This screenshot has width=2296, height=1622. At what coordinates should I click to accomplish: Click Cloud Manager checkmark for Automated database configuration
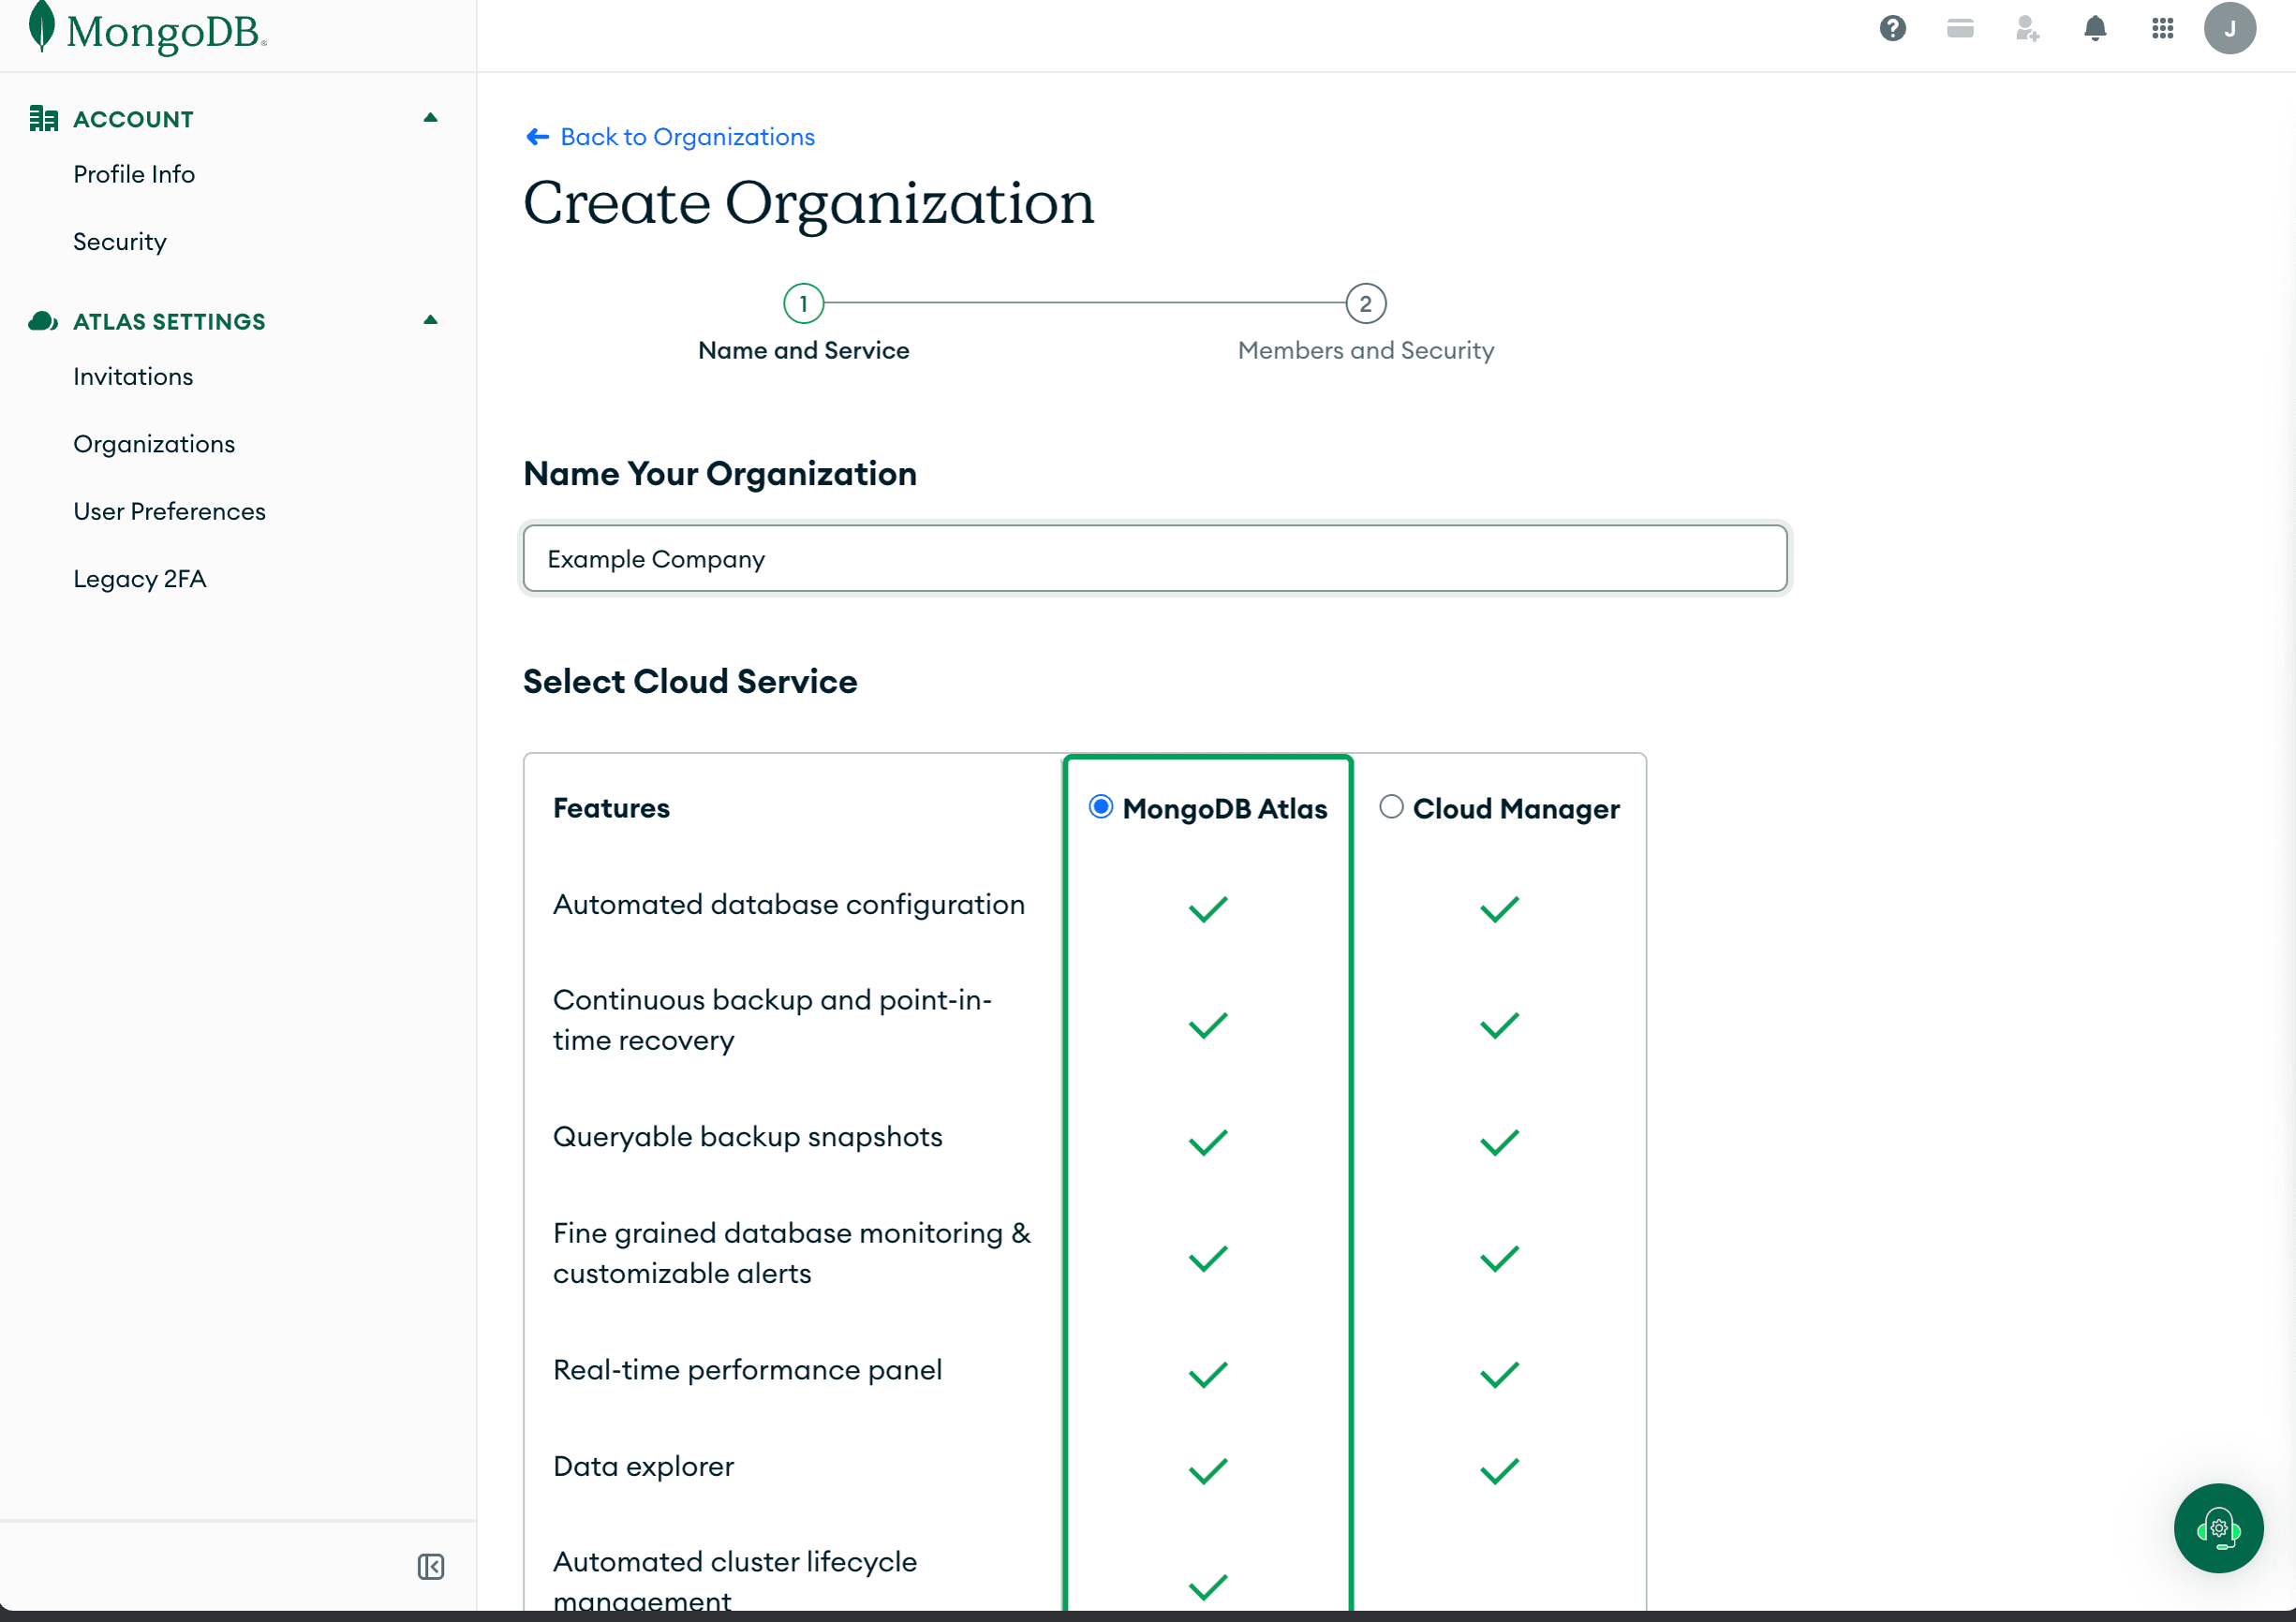coord(1499,909)
